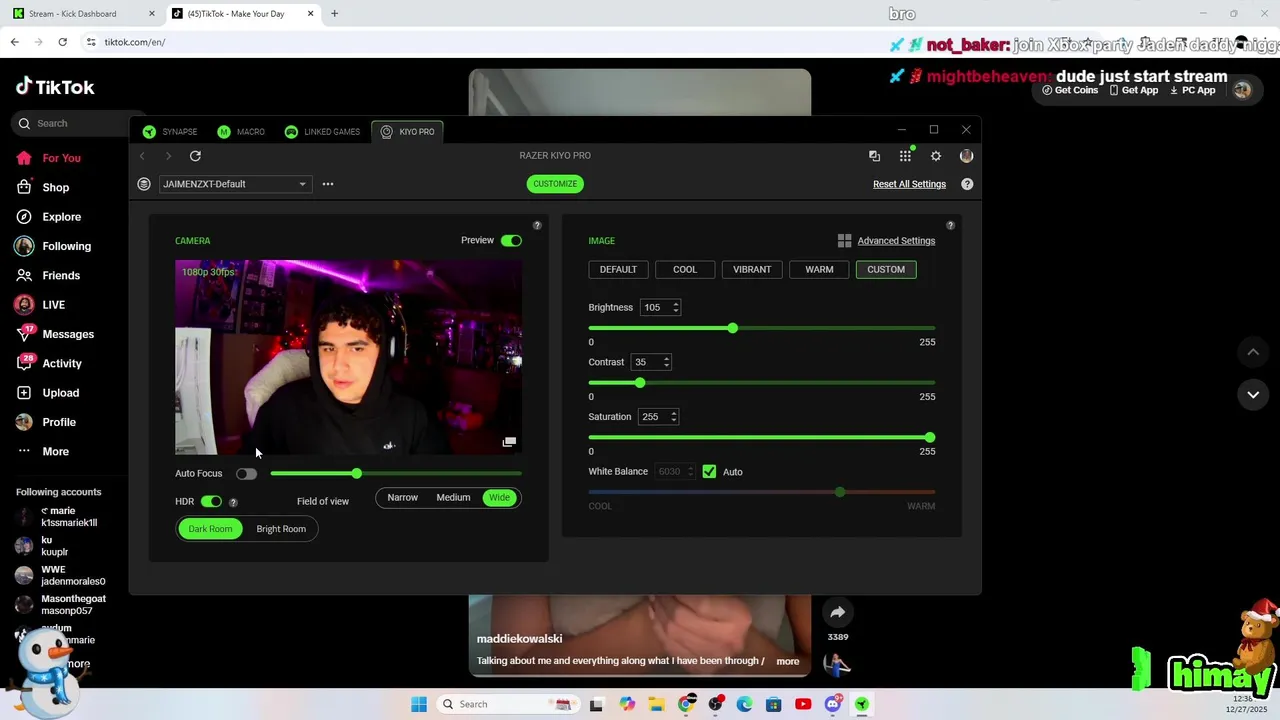Screen dimensions: 1280x720
Task: Open Windows Start menu
Action: (x=419, y=704)
